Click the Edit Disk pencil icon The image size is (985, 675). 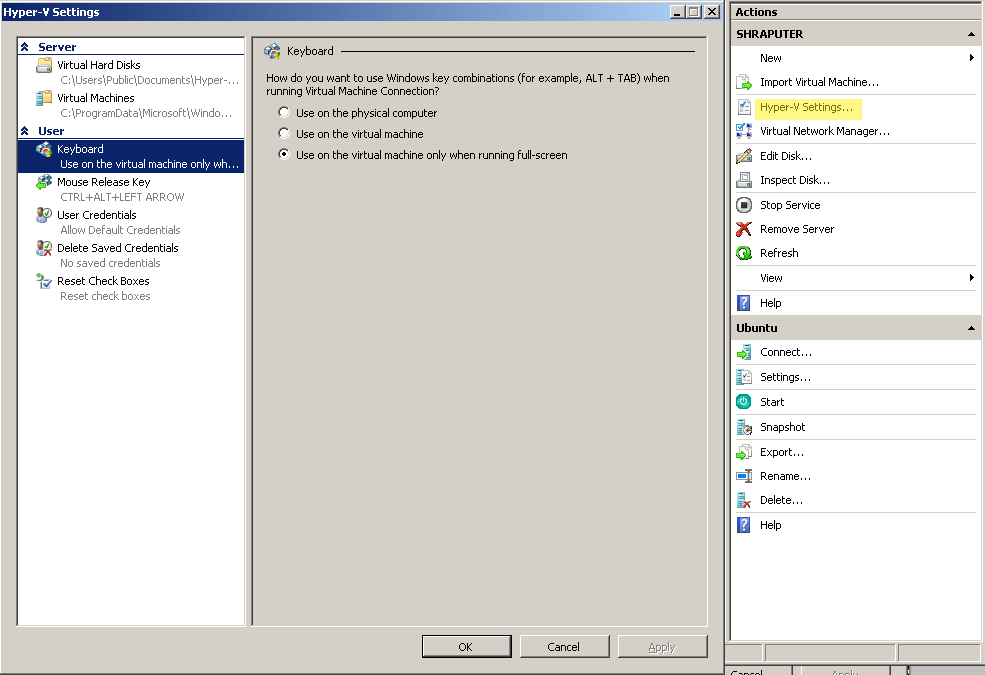coord(744,156)
